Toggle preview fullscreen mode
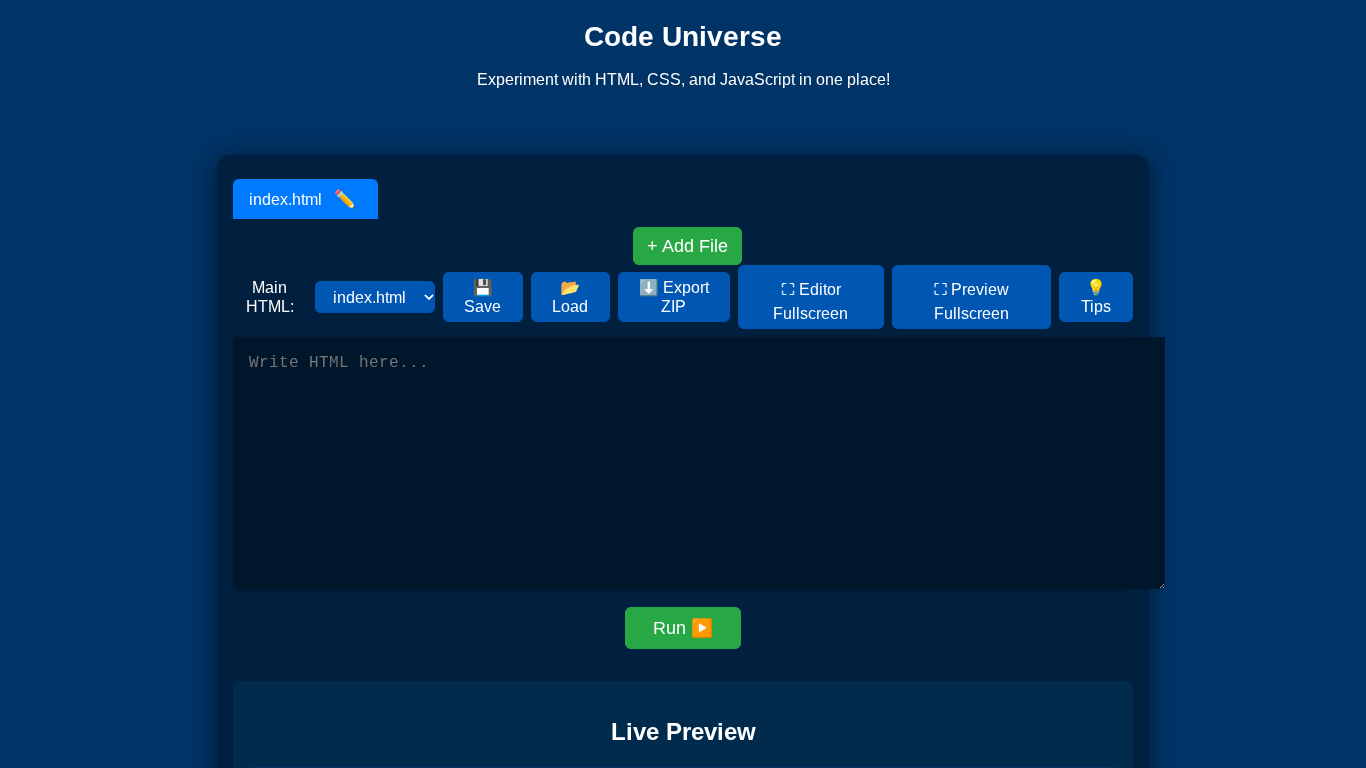The height and width of the screenshot is (768, 1366). [x=971, y=297]
